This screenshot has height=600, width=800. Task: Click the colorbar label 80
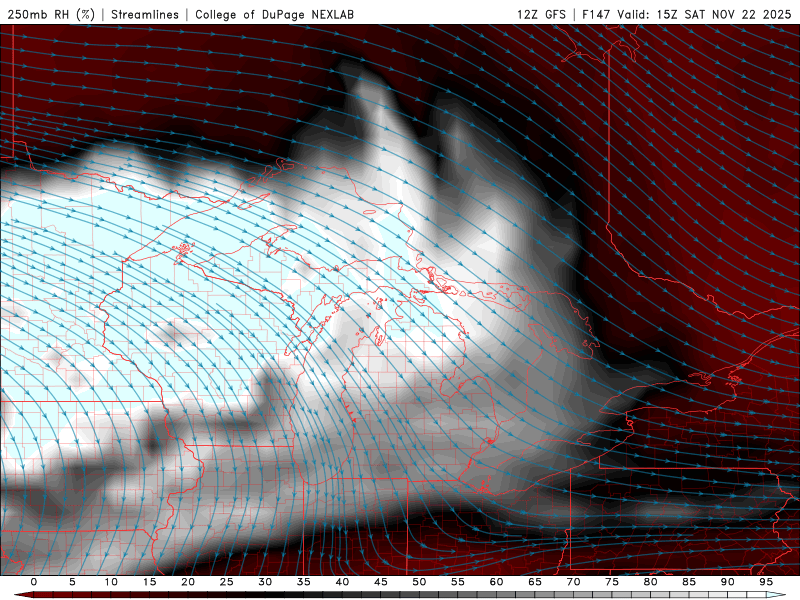pos(650,582)
